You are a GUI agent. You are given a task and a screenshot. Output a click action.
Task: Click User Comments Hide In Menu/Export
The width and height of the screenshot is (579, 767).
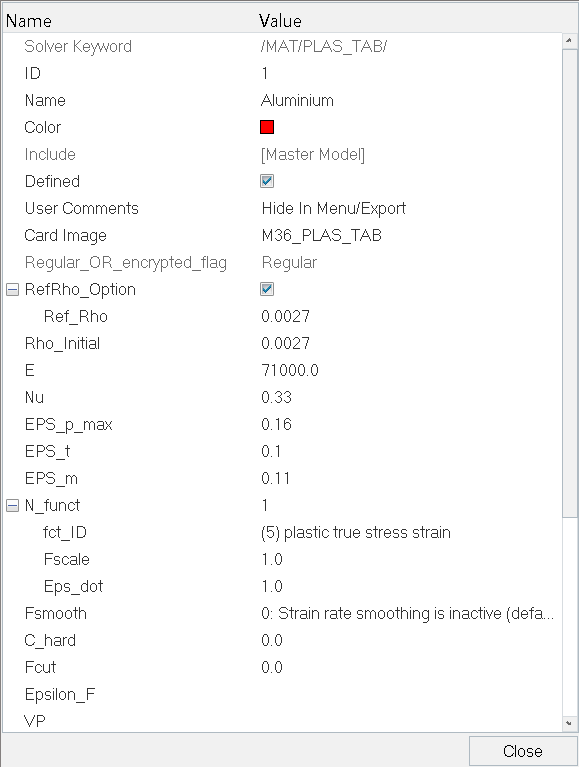coord(334,208)
